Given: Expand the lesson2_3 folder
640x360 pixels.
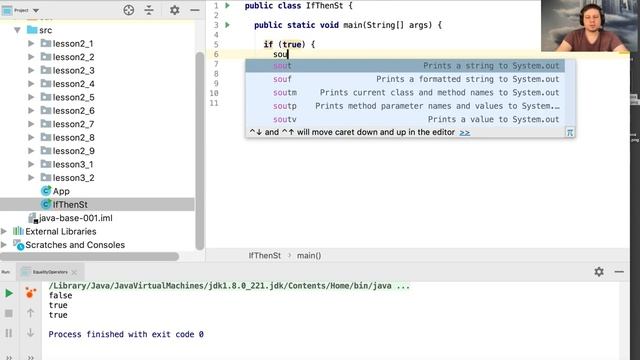Looking at the screenshot, I should (31, 70).
